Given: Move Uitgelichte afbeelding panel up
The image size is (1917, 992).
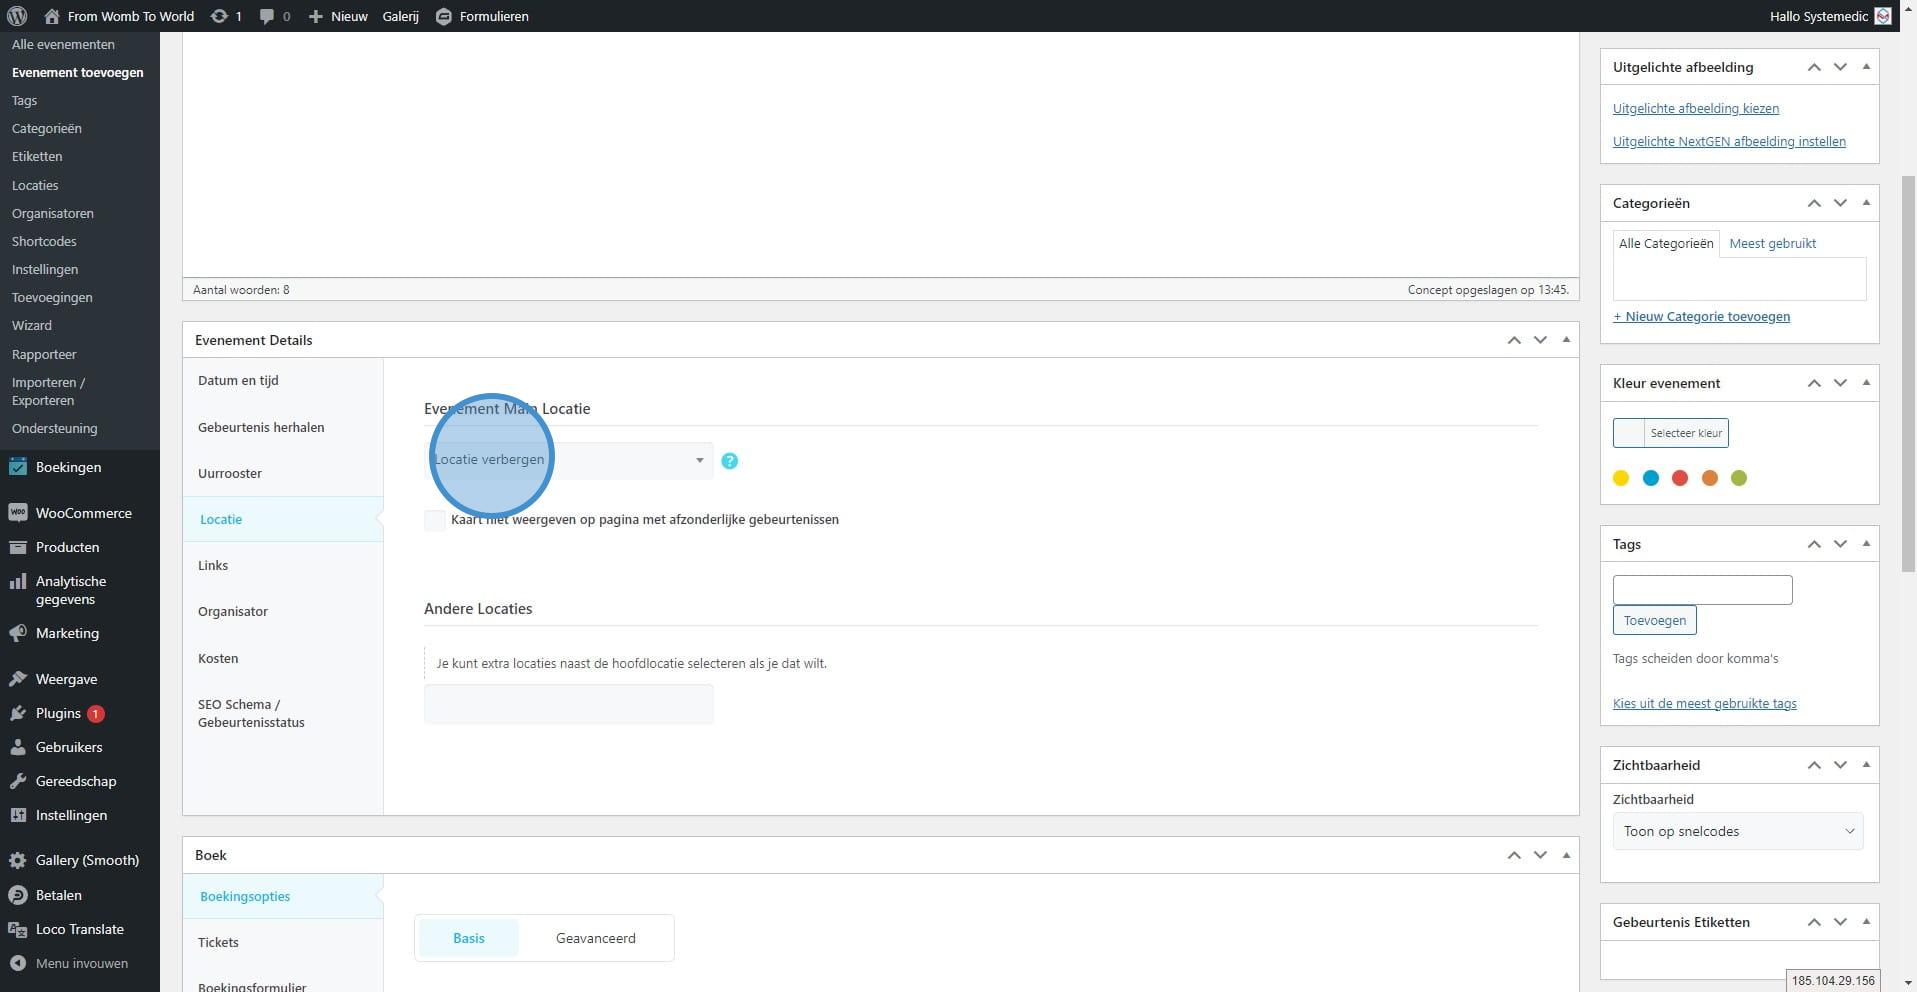Looking at the screenshot, I should click(1814, 67).
